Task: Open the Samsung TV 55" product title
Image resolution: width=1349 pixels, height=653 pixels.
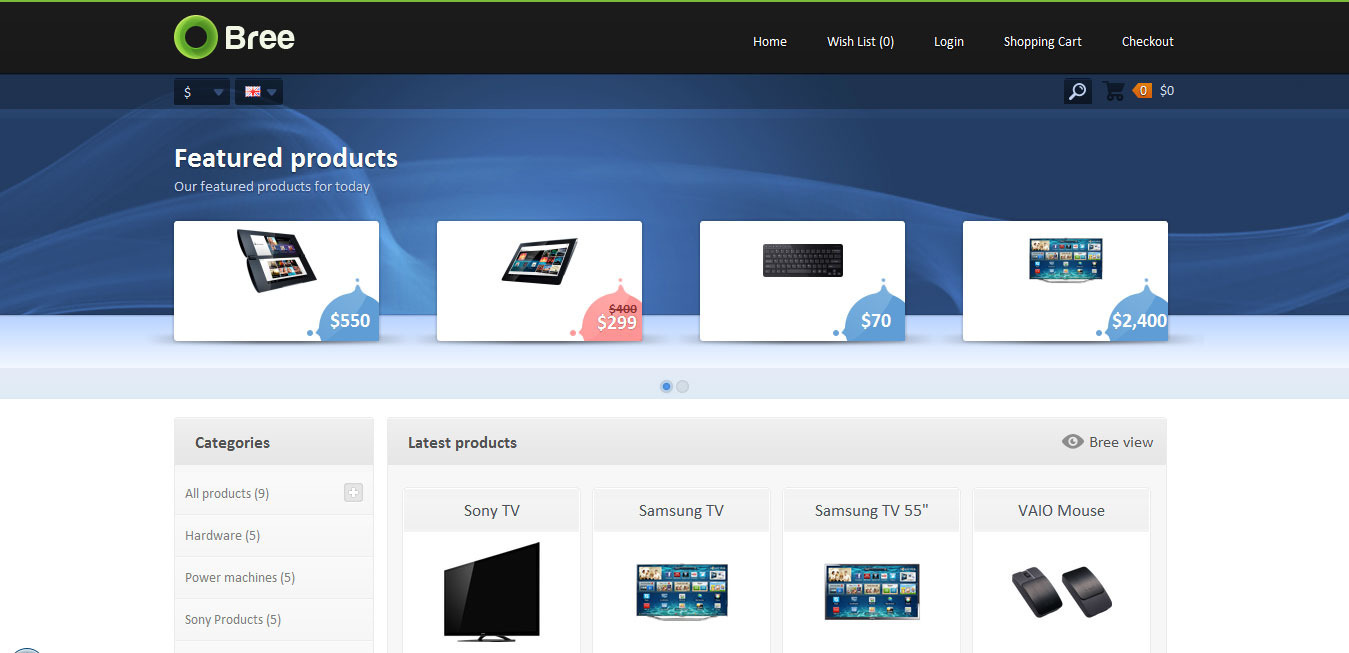Action: (x=872, y=510)
